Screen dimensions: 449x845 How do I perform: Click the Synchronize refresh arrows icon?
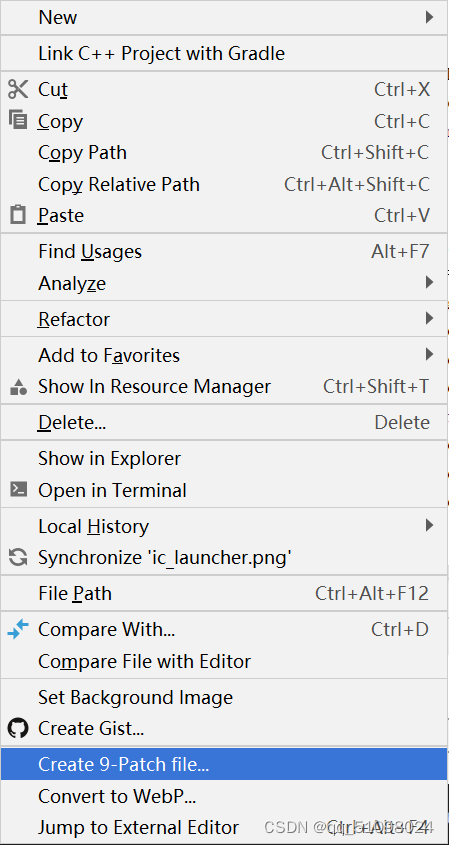(18, 557)
